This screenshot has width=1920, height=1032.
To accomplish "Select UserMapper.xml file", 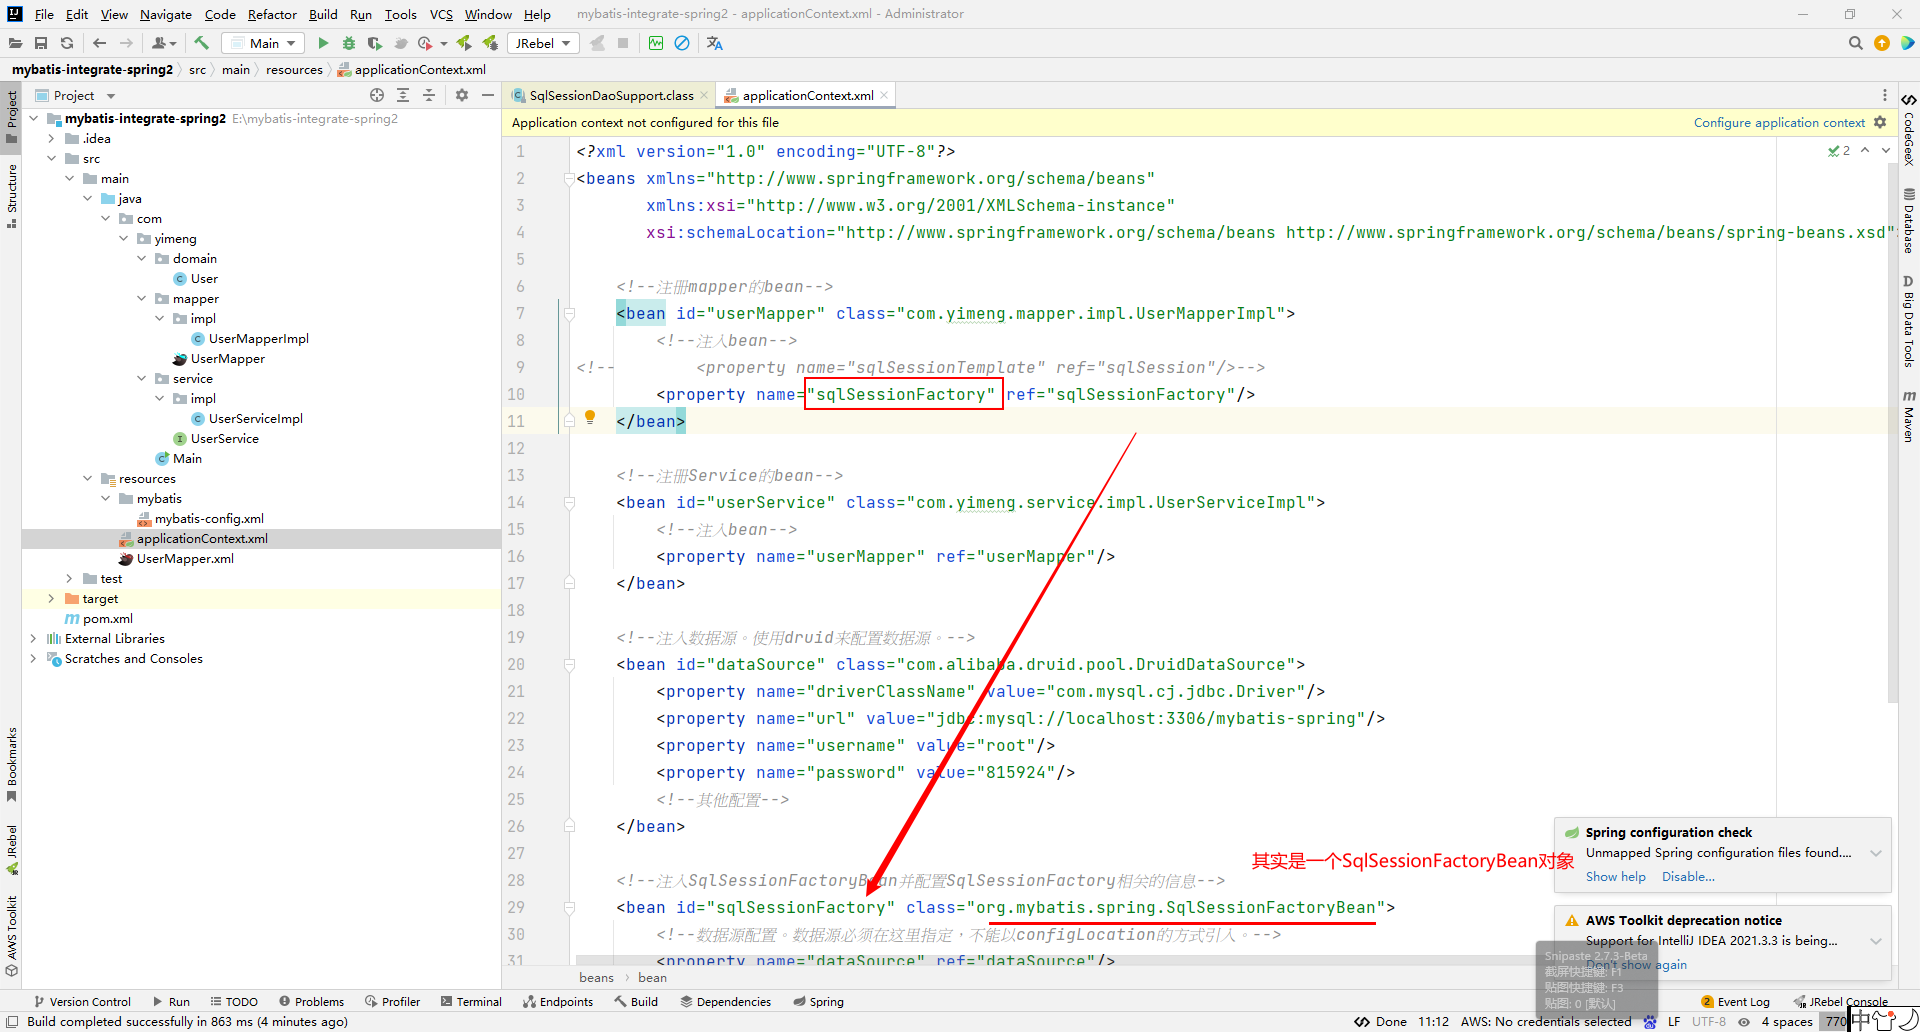I will pyautogui.click(x=185, y=558).
